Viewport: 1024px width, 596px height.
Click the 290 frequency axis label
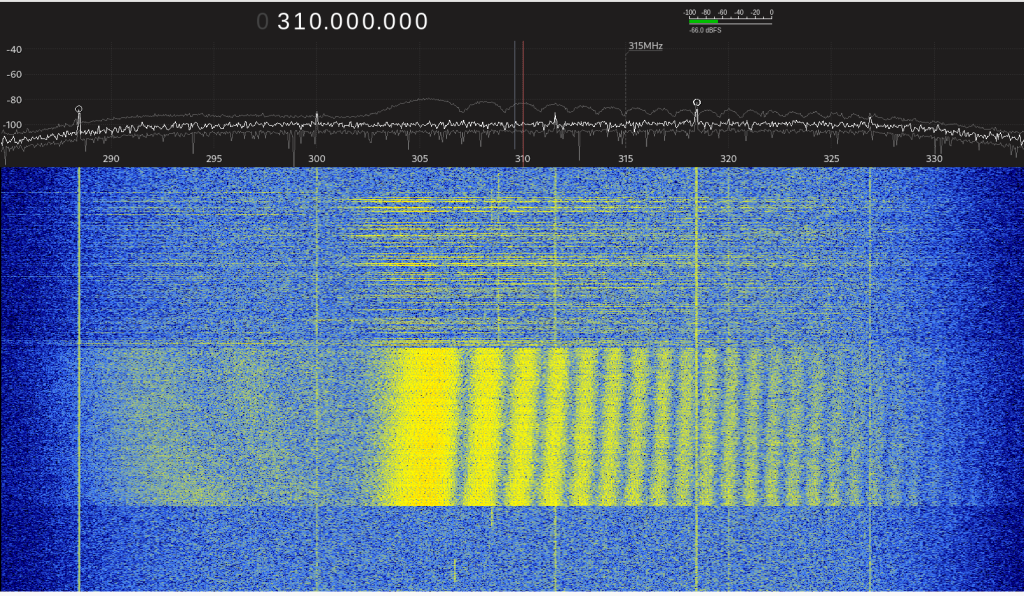click(x=111, y=159)
